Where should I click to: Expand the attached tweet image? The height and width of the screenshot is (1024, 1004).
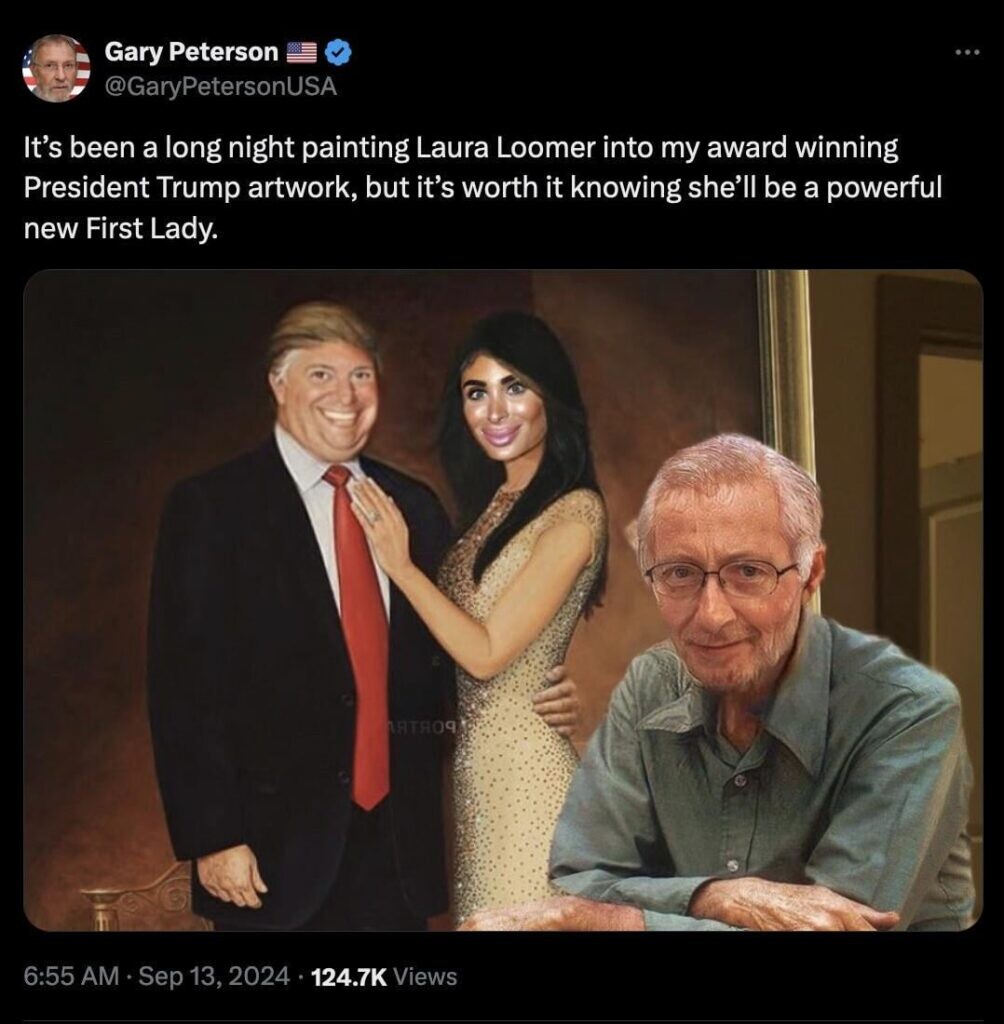point(503,600)
